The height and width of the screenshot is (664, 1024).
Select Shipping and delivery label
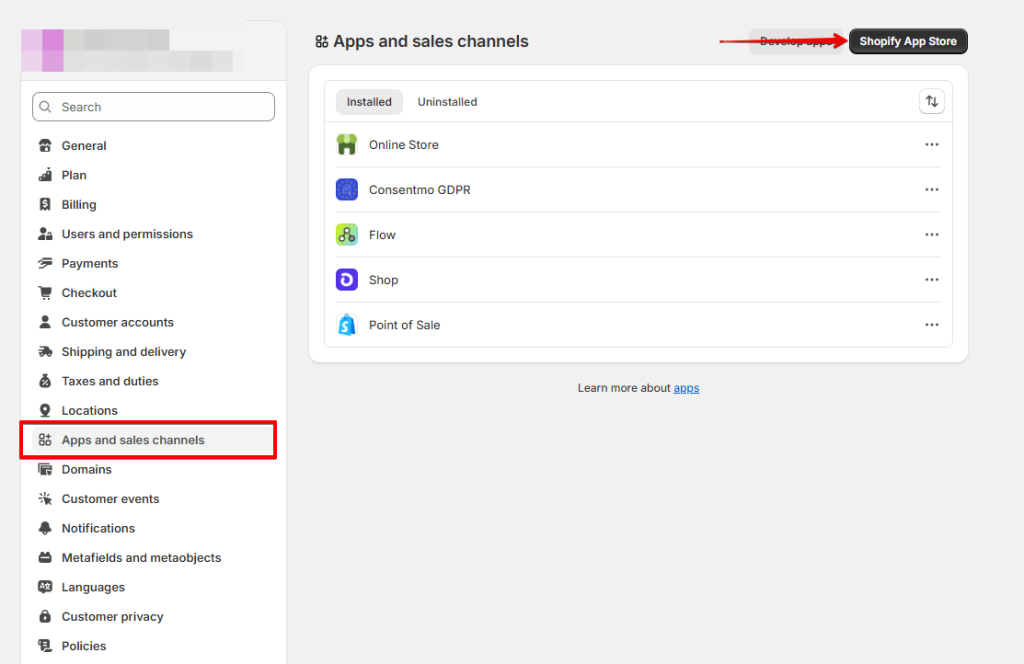pos(124,351)
